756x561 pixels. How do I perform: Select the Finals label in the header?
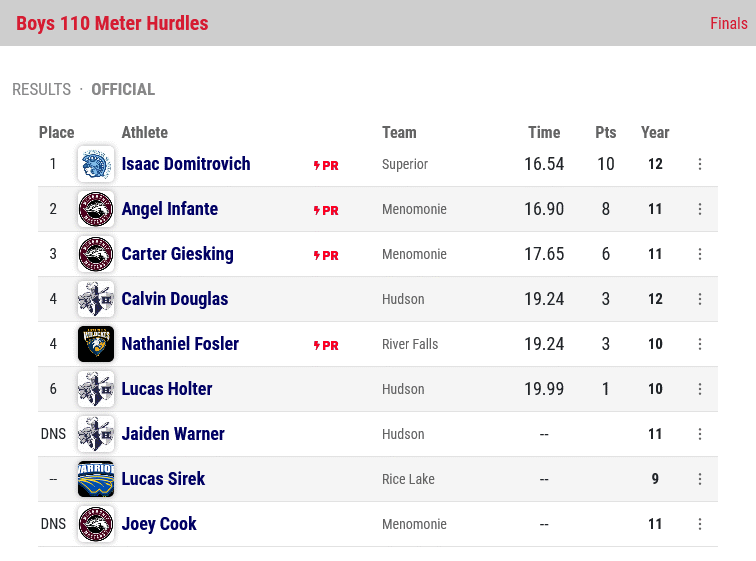729,23
